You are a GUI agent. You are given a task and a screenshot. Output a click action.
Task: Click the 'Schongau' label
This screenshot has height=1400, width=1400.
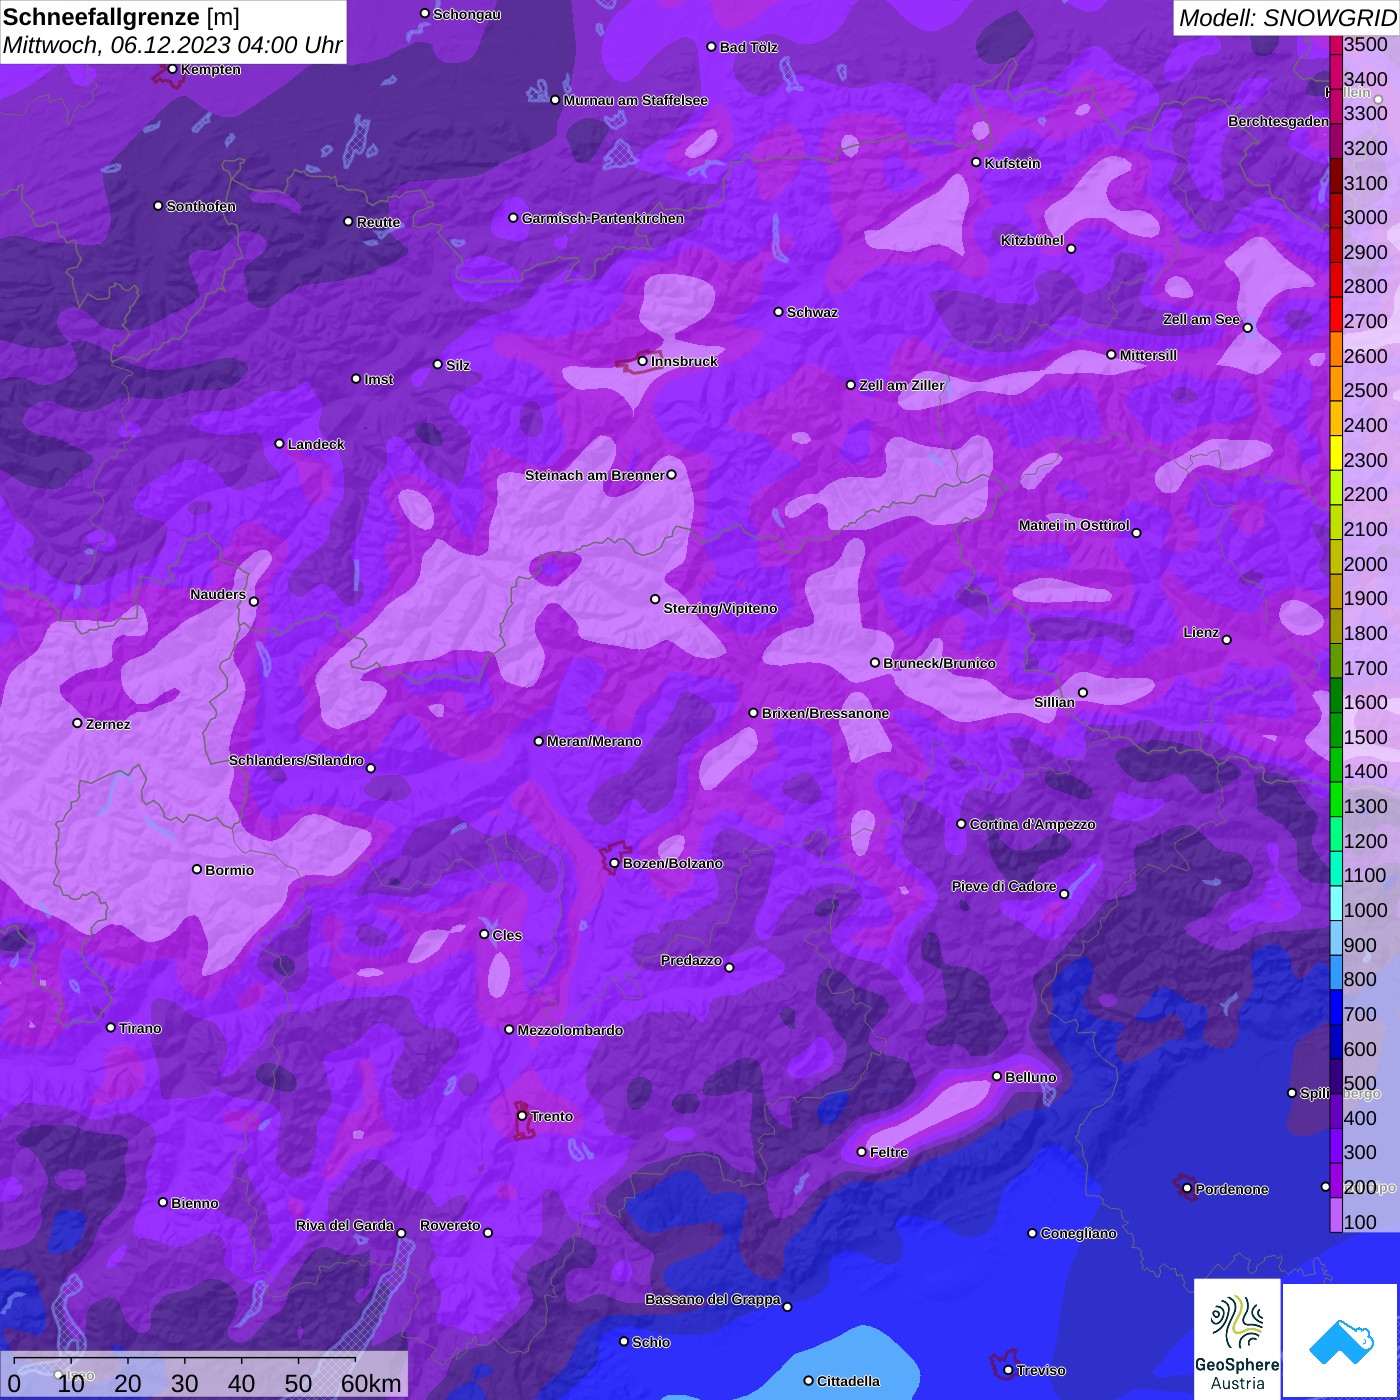pos(467,14)
